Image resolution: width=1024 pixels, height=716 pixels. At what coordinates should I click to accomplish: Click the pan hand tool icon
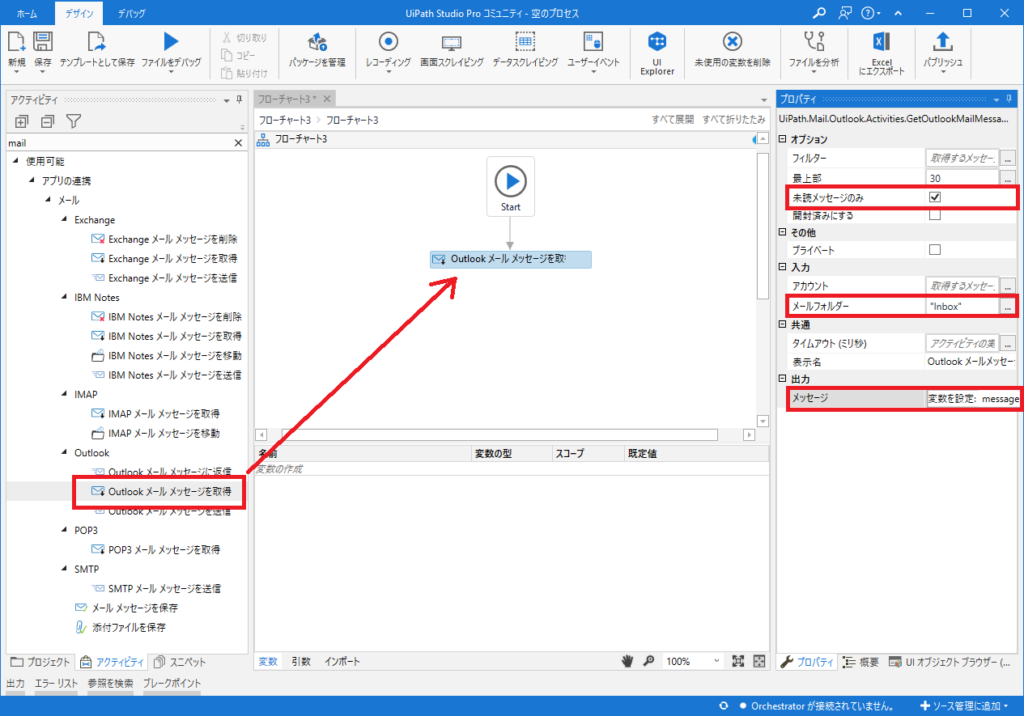click(628, 662)
